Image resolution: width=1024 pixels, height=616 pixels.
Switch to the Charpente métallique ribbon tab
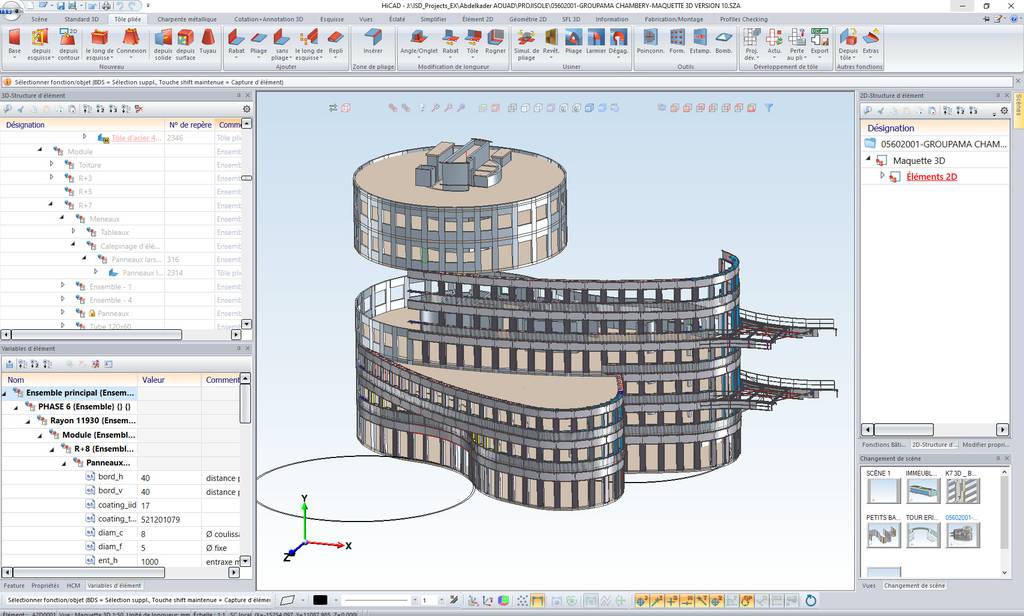pyautogui.click(x=186, y=19)
